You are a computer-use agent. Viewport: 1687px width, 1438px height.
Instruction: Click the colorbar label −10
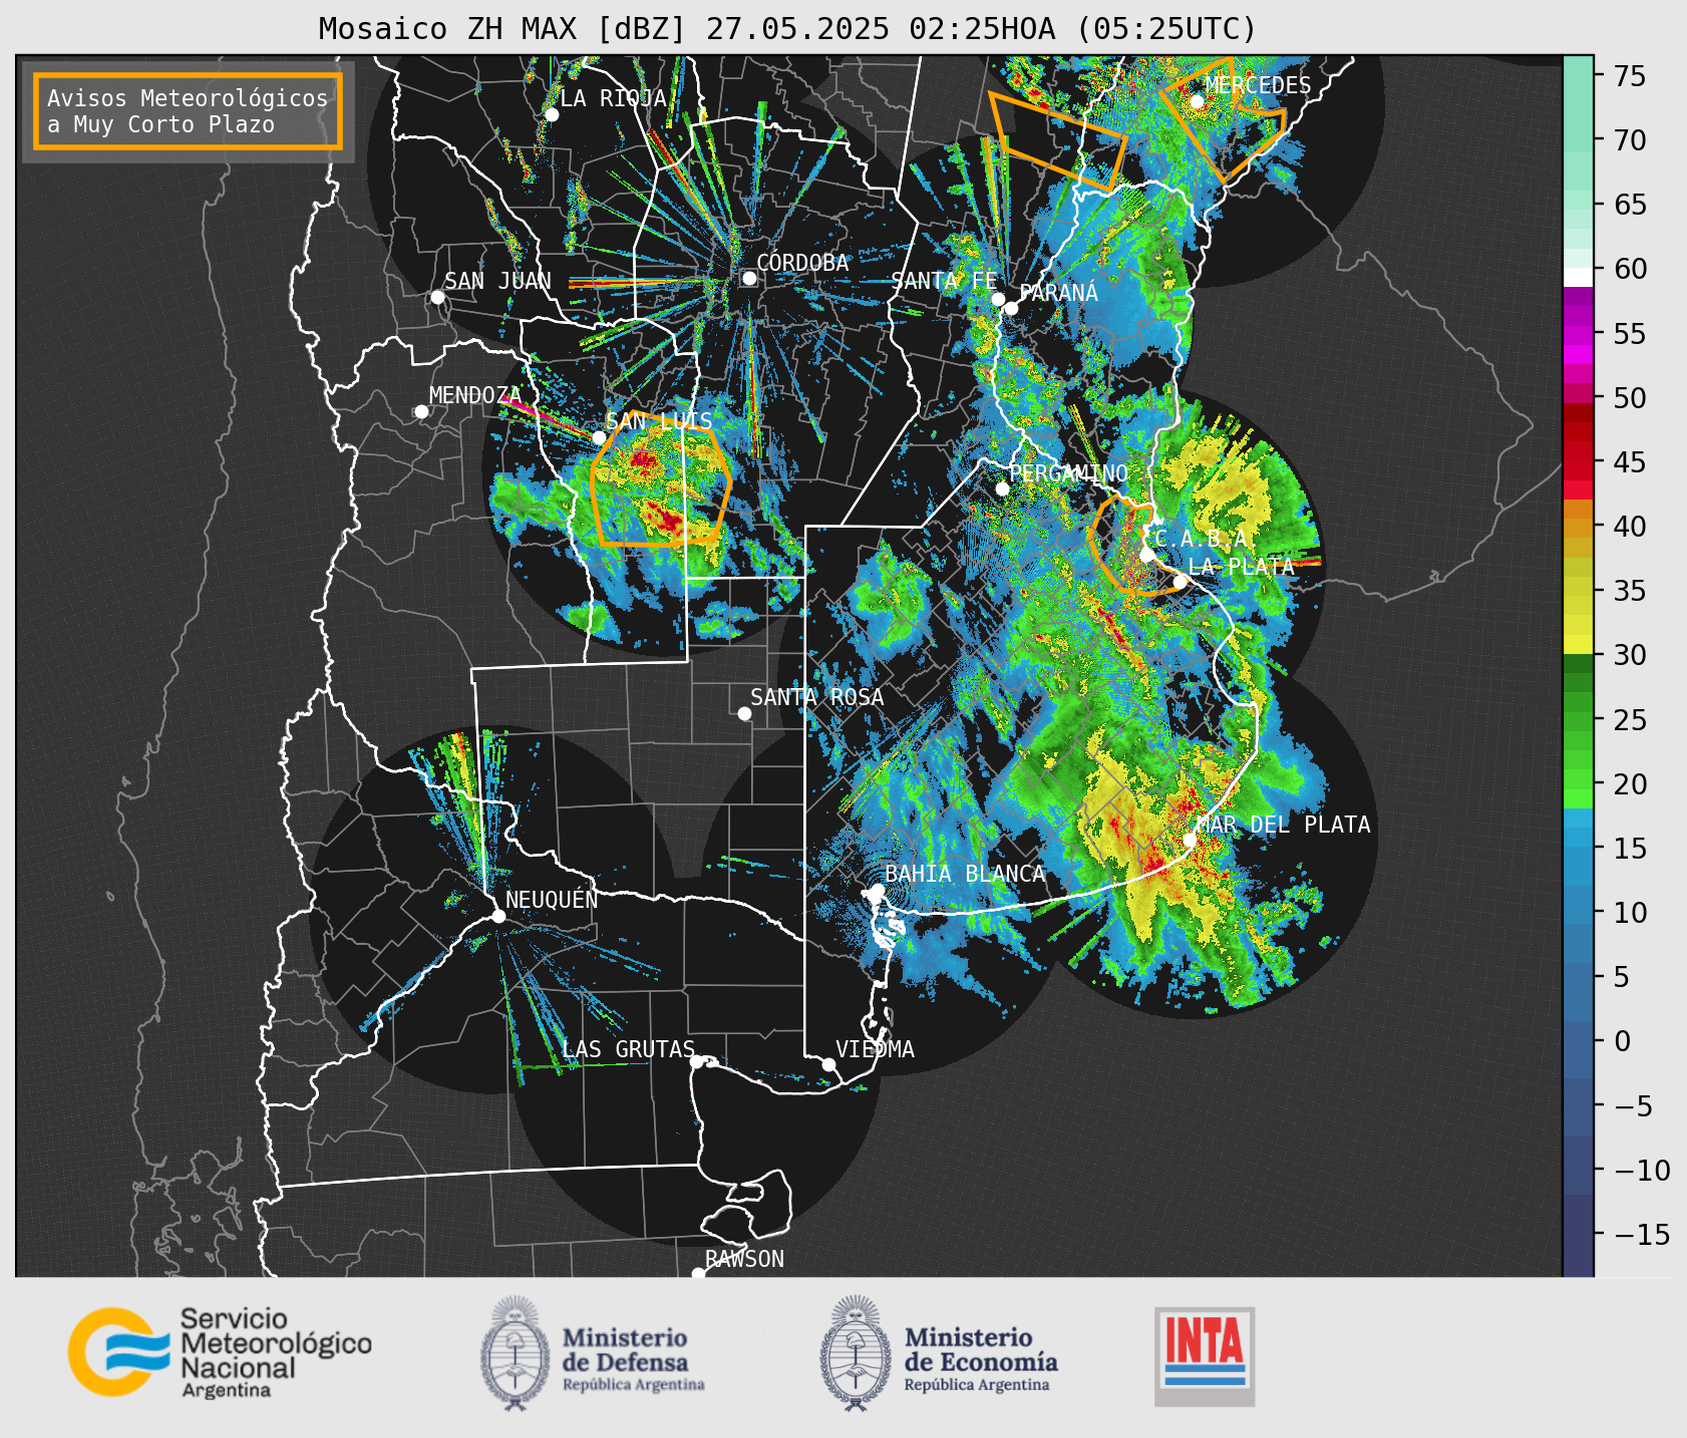tap(1641, 1170)
